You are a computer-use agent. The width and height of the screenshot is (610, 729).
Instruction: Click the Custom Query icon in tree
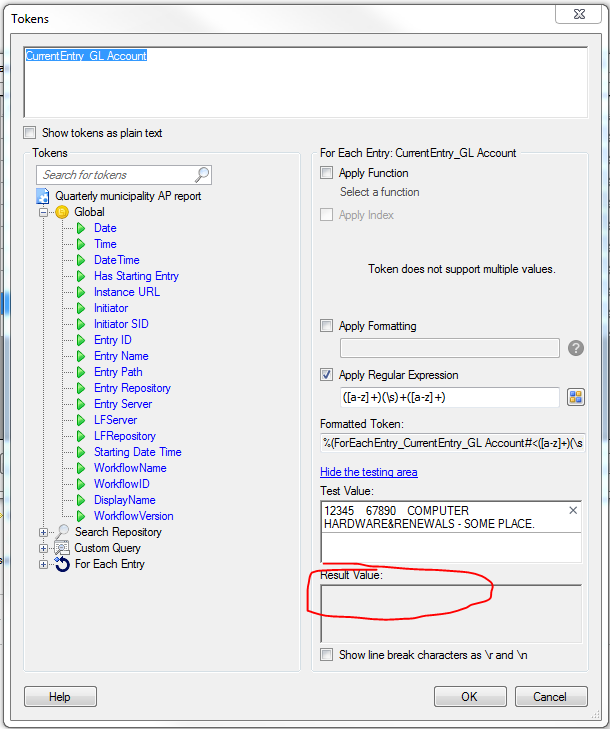click(x=62, y=548)
